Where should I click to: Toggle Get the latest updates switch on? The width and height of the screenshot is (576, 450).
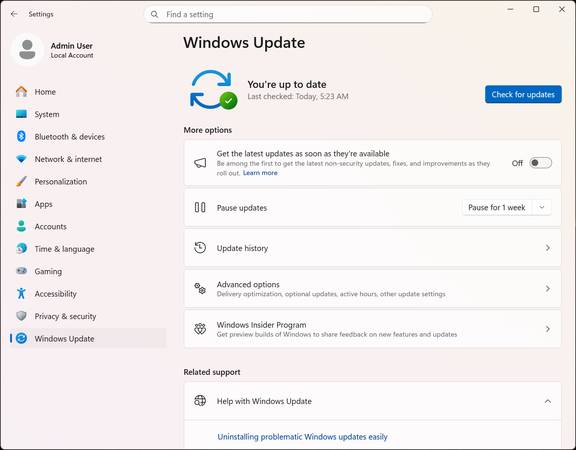(540, 163)
